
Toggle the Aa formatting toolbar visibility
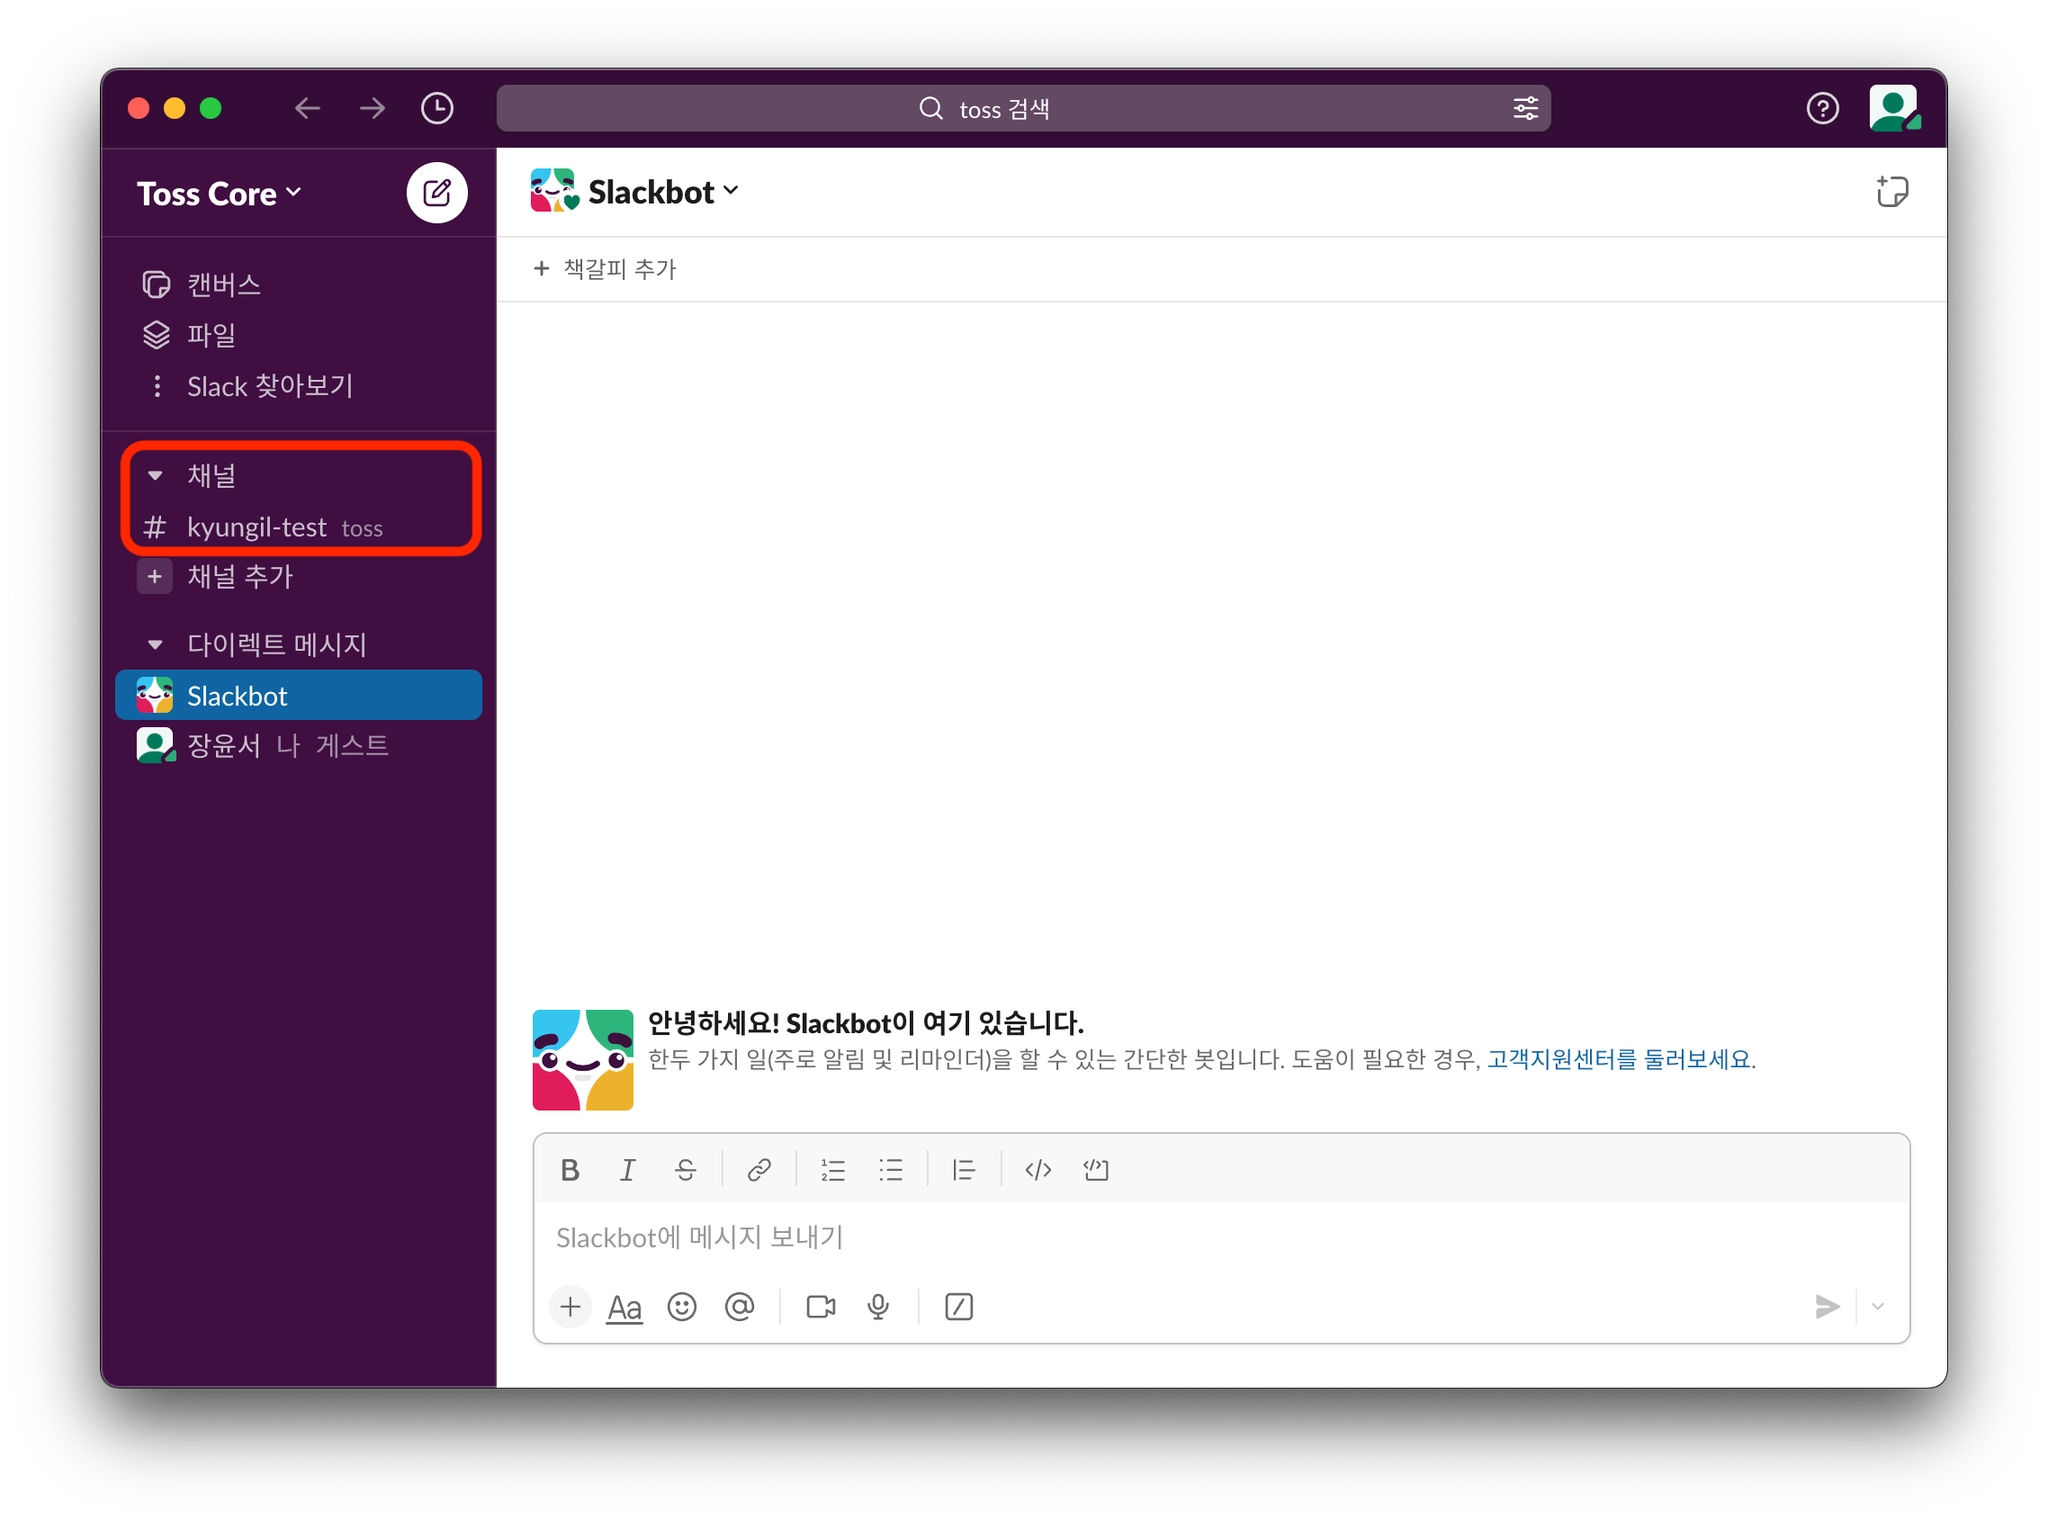pos(625,1306)
